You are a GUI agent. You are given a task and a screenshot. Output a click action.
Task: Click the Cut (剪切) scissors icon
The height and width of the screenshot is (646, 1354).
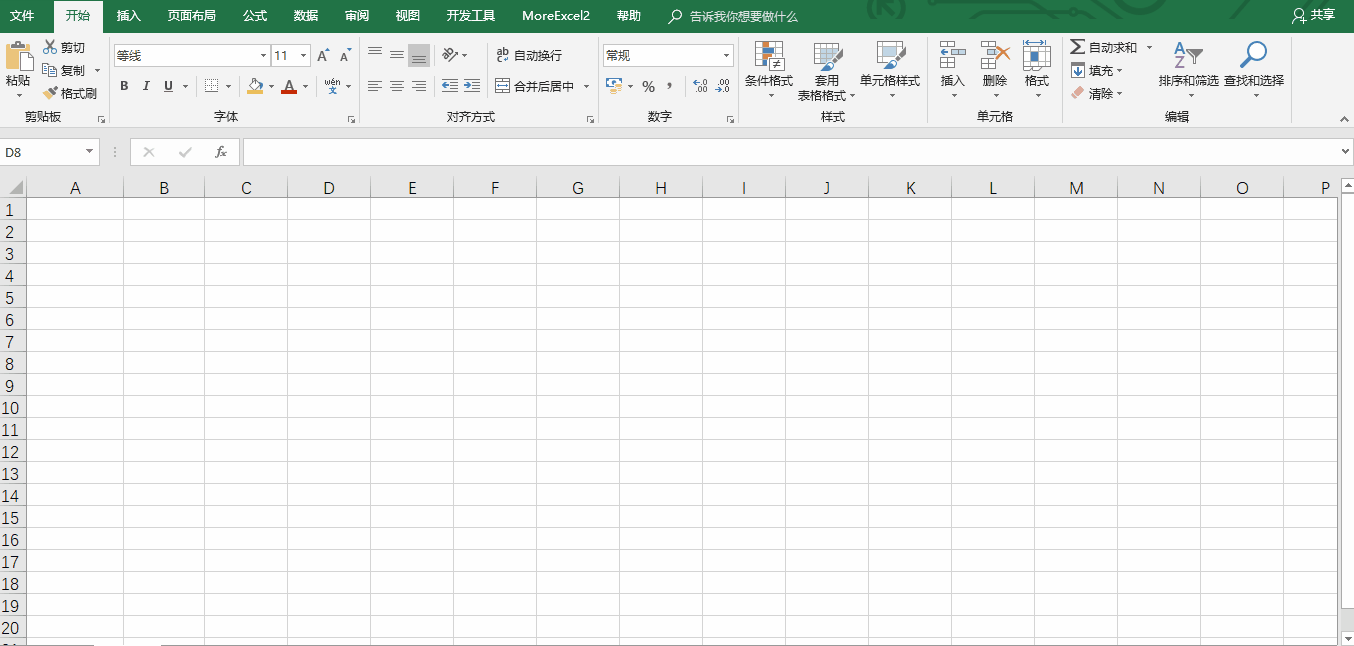pos(50,47)
